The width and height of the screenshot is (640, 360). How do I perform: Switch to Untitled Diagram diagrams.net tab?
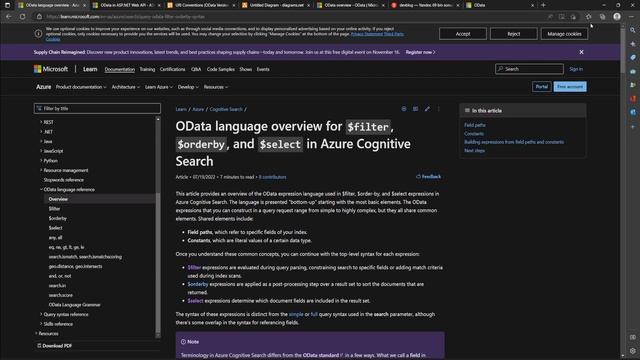(276, 5)
